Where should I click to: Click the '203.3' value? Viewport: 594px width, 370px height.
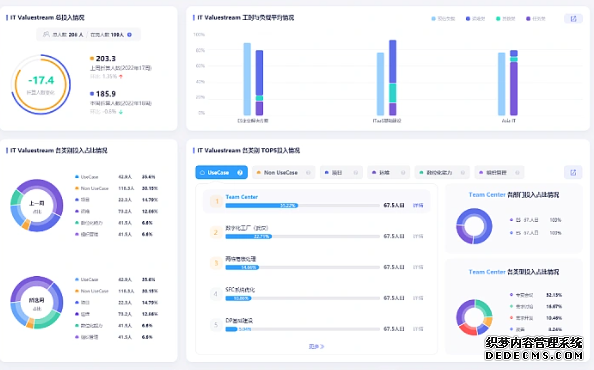click(105, 59)
